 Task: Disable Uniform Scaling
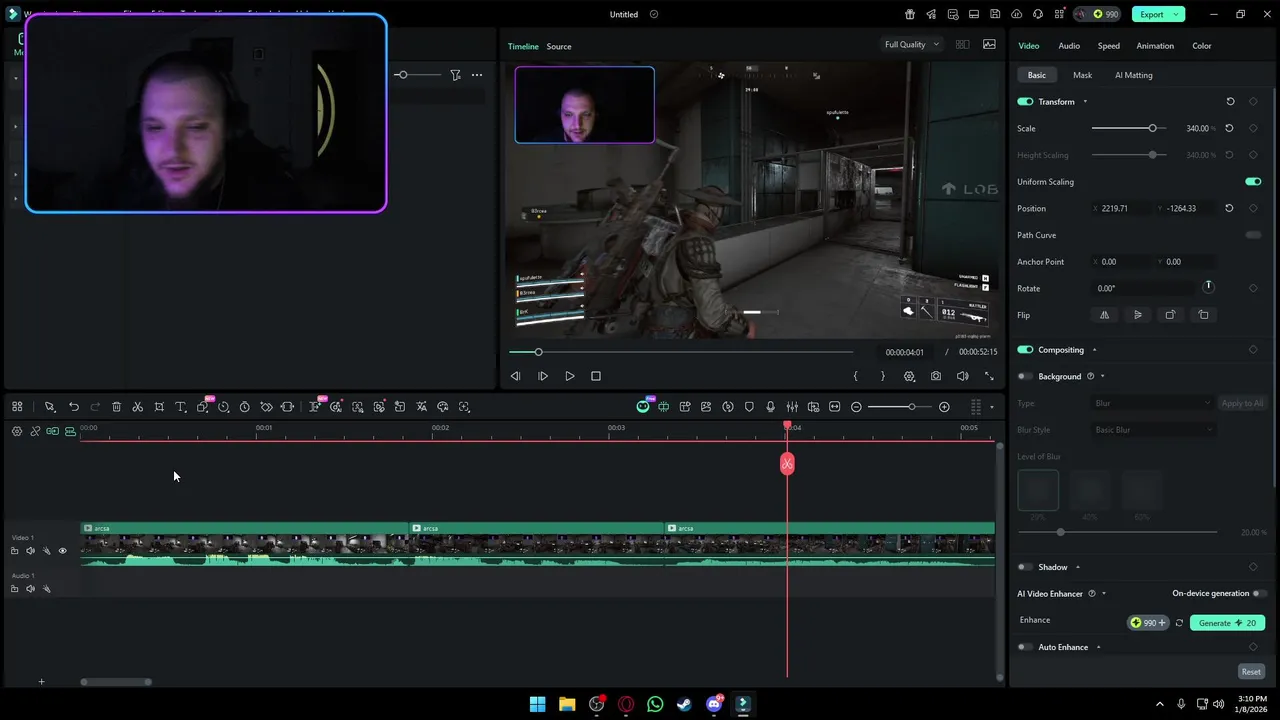click(x=1253, y=182)
